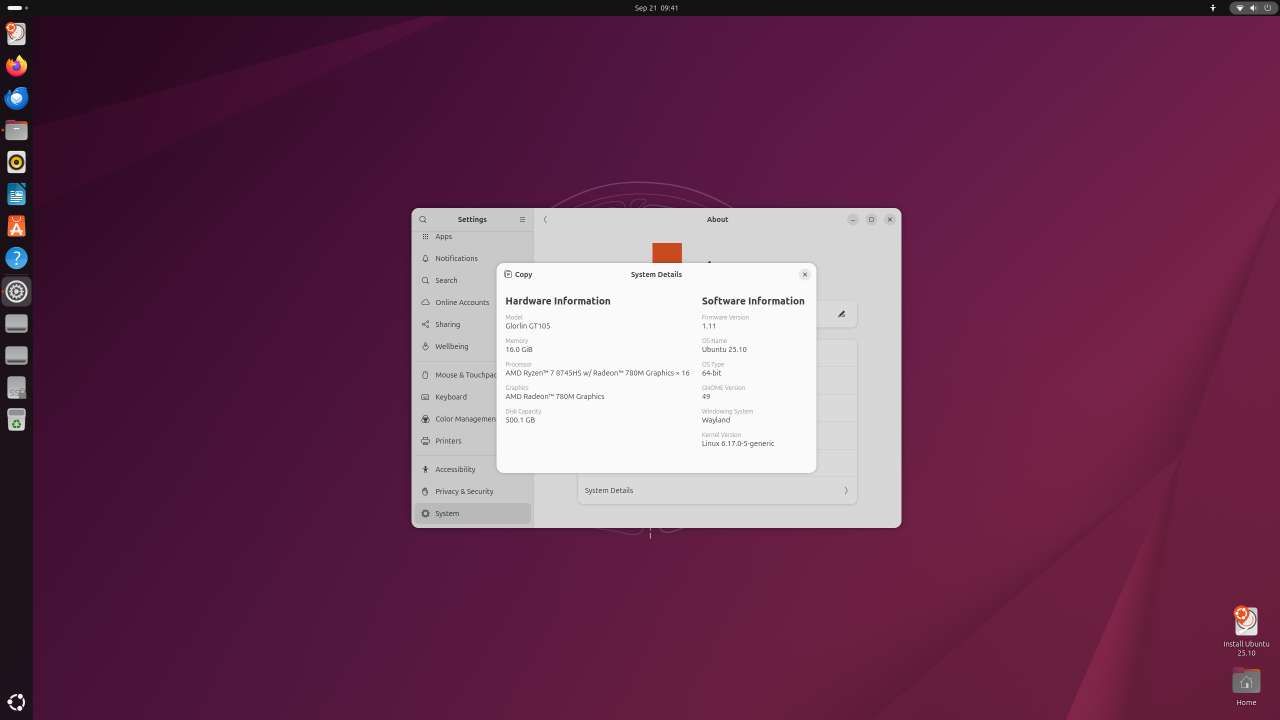Maximize the Settings window
The height and width of the screenshot is (720, 1280).
(x=871, y=219)
